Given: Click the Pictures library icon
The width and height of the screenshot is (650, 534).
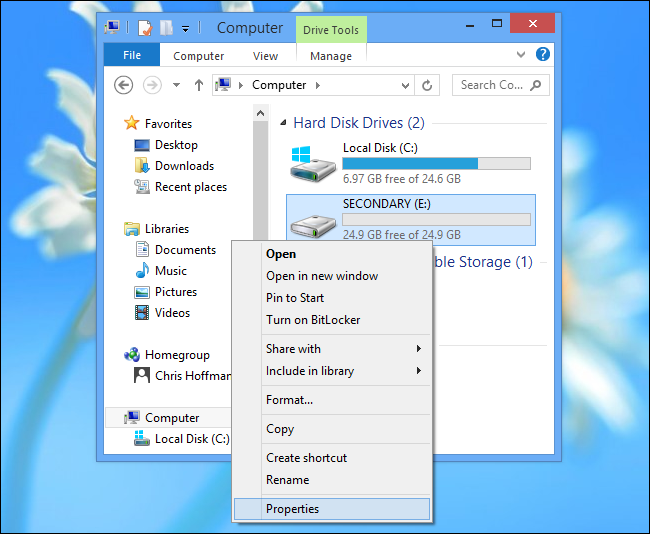Looking at the screenshot, I should (x=142, y=292).
